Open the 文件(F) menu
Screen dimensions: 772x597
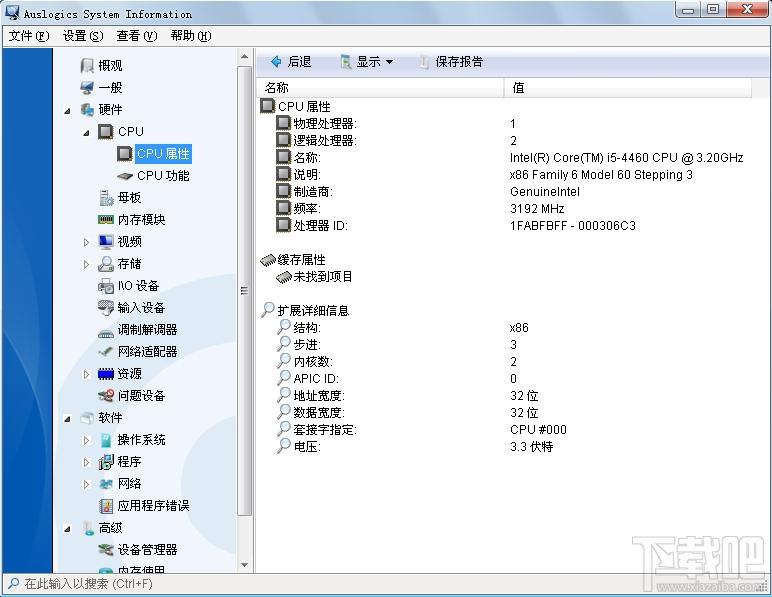(29, 36)
